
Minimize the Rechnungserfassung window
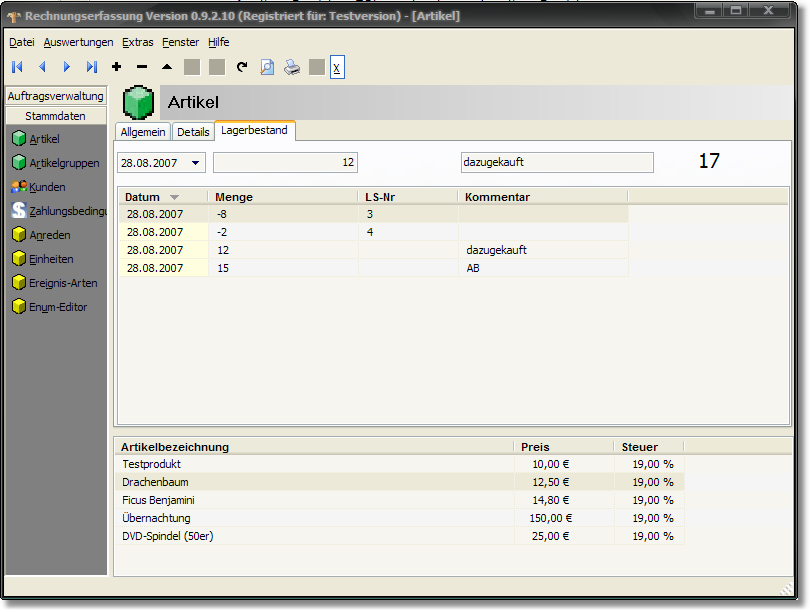click(710, 10)
